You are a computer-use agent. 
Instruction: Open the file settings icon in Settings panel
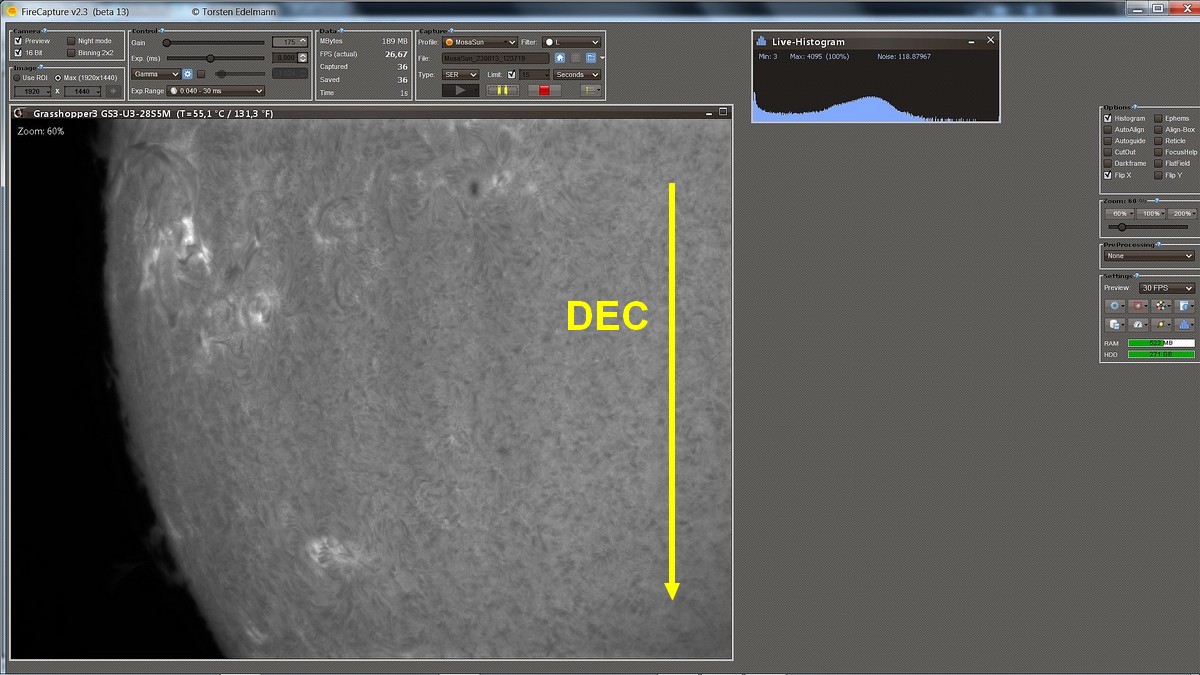coord(1184,305)
